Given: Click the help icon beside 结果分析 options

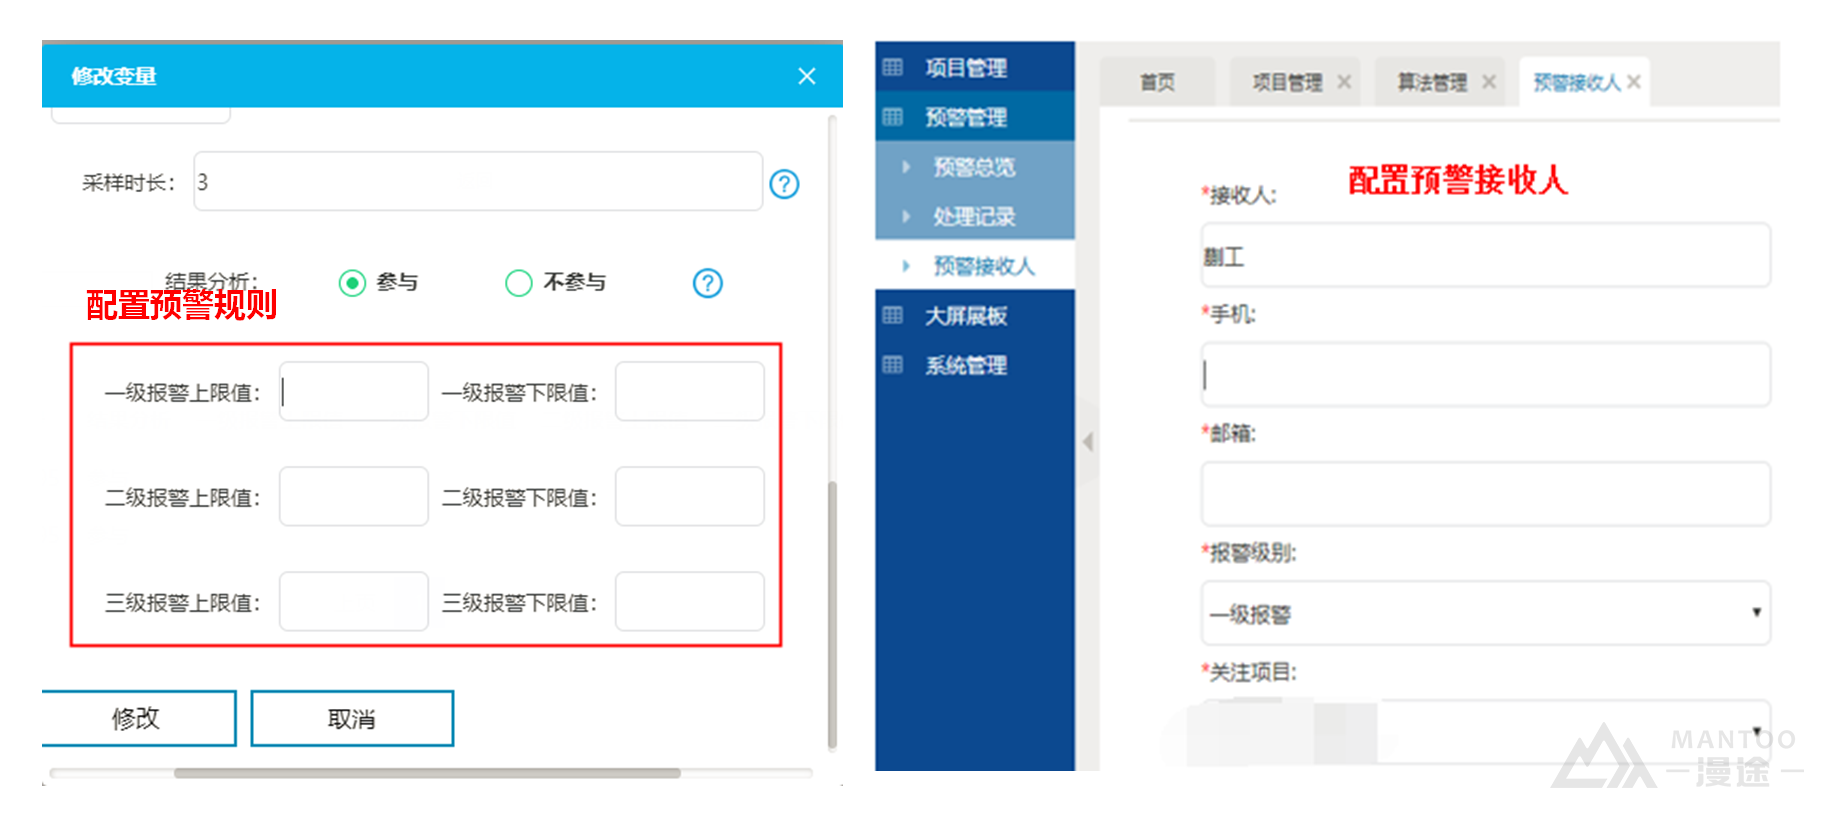Looking at the screenshot, I should 707,283.
